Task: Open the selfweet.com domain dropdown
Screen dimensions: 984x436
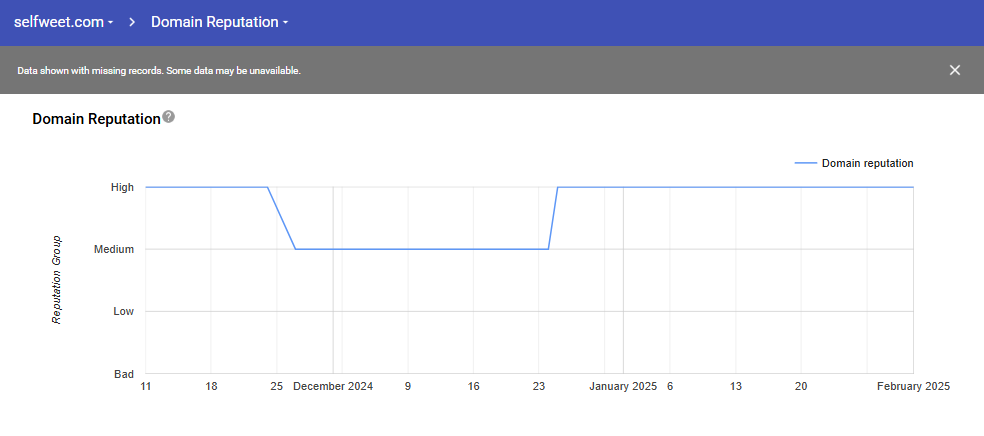Action: pos(63,22)
